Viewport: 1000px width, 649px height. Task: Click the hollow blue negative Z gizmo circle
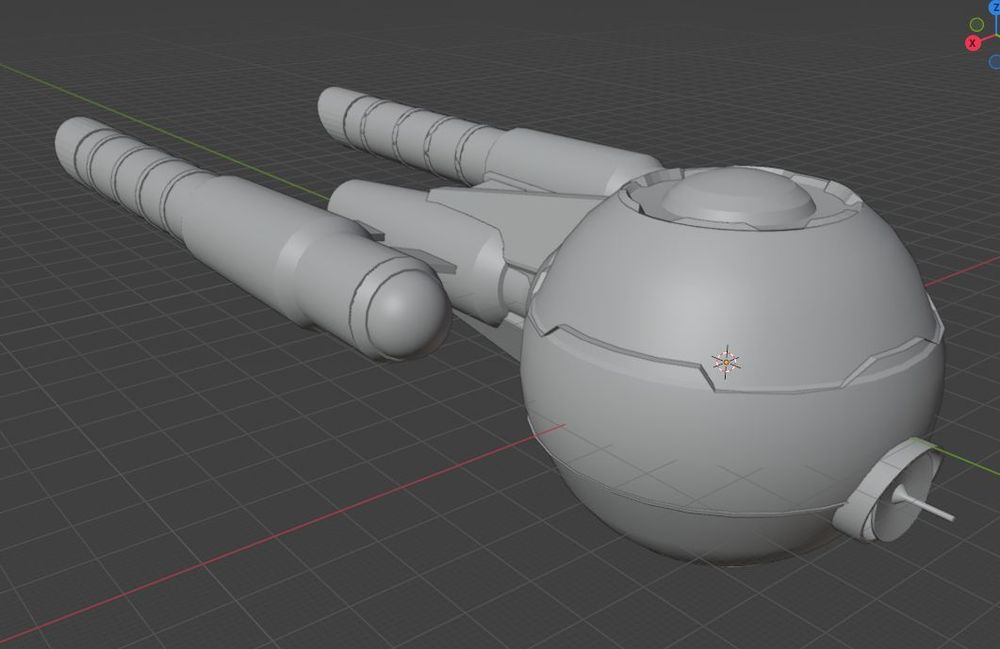[995, 62]
